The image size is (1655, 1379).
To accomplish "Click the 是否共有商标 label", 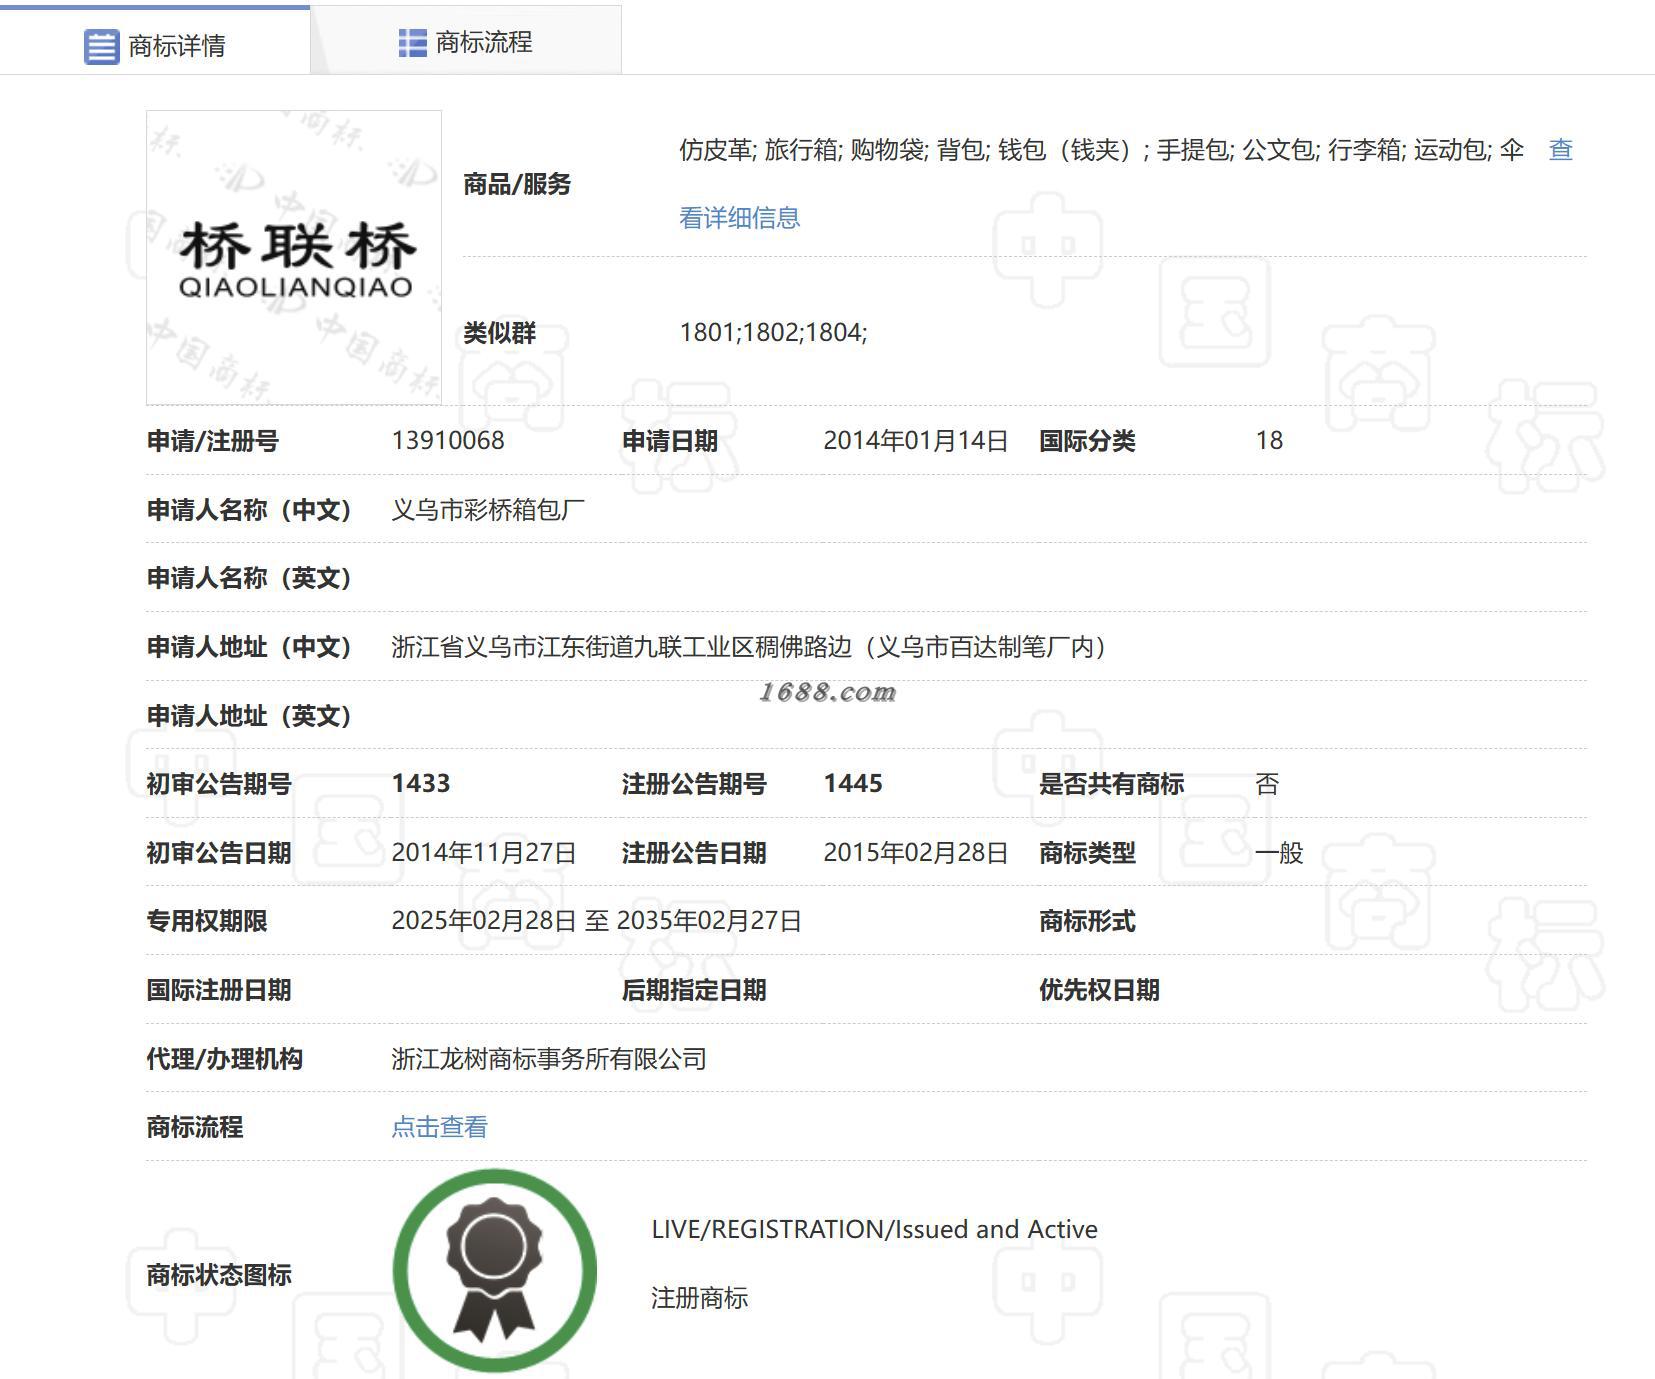I will point(1111,784).
